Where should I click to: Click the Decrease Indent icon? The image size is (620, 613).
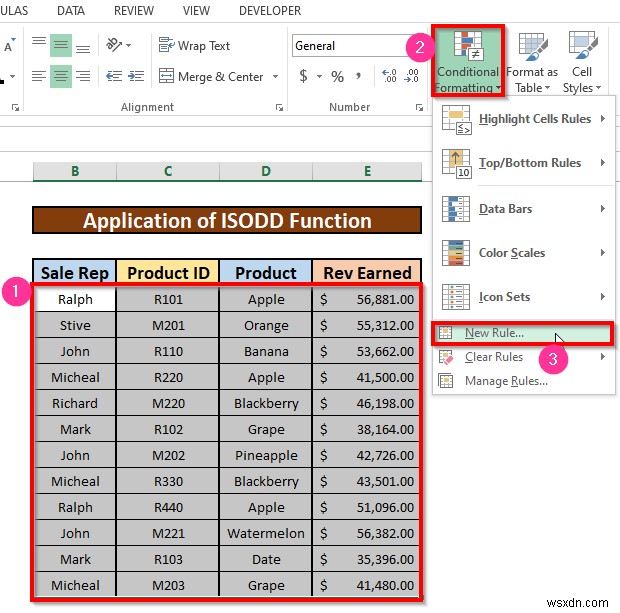coord(114,76)
